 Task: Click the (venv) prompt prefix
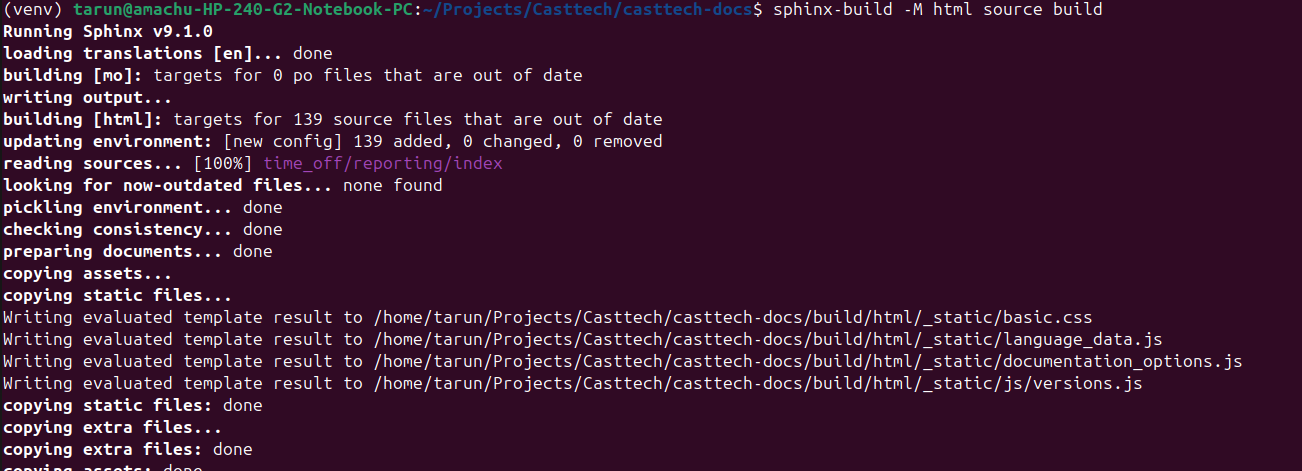click(x=33, y=9)
